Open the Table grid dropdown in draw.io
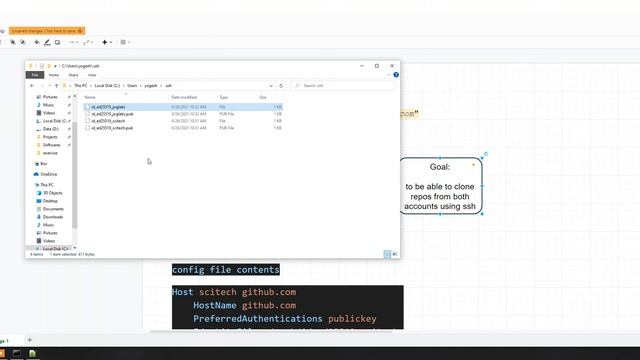The width and height of the screenshot is (640, 360). coord(125,42)
